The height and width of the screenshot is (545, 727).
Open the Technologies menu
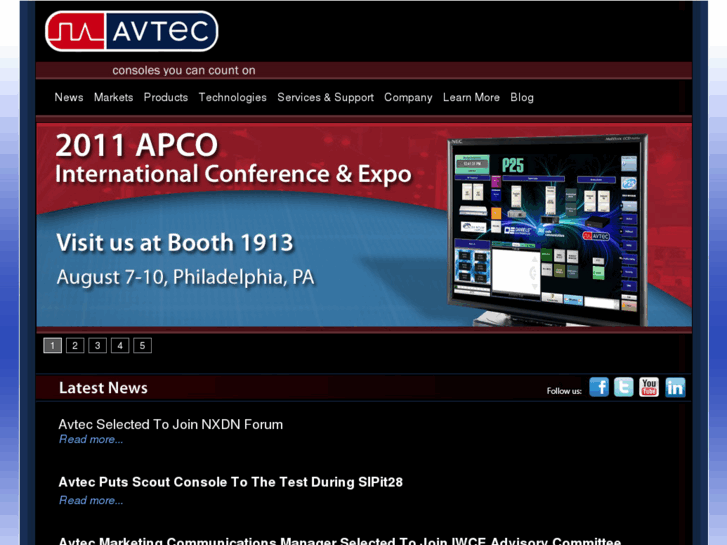pos(233,97)
